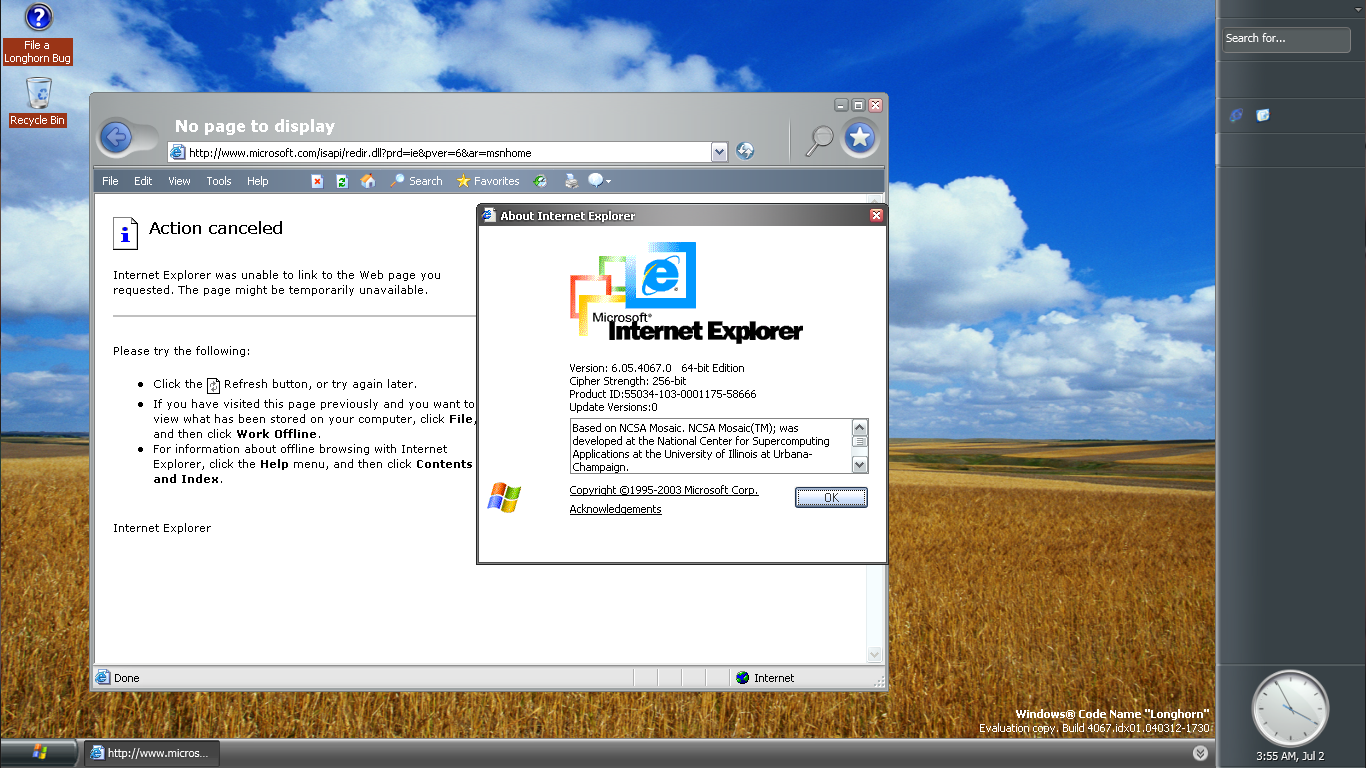Open the magnifying glass search pane
1366x768 pixels.
pyautogui.click(x=819, y=140)
